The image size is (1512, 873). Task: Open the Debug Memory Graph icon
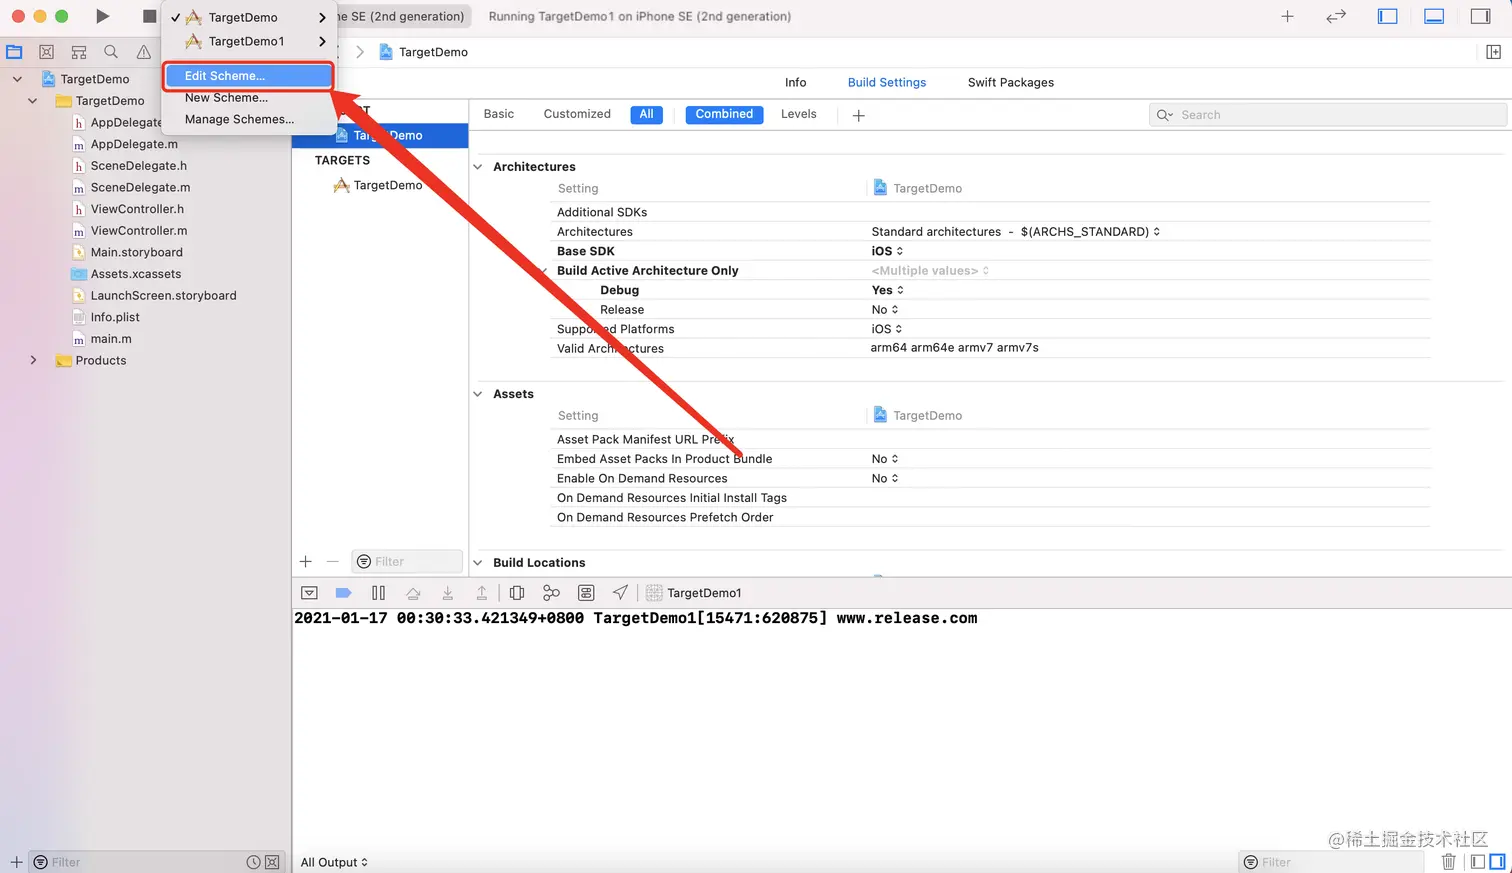click(551, 593)
